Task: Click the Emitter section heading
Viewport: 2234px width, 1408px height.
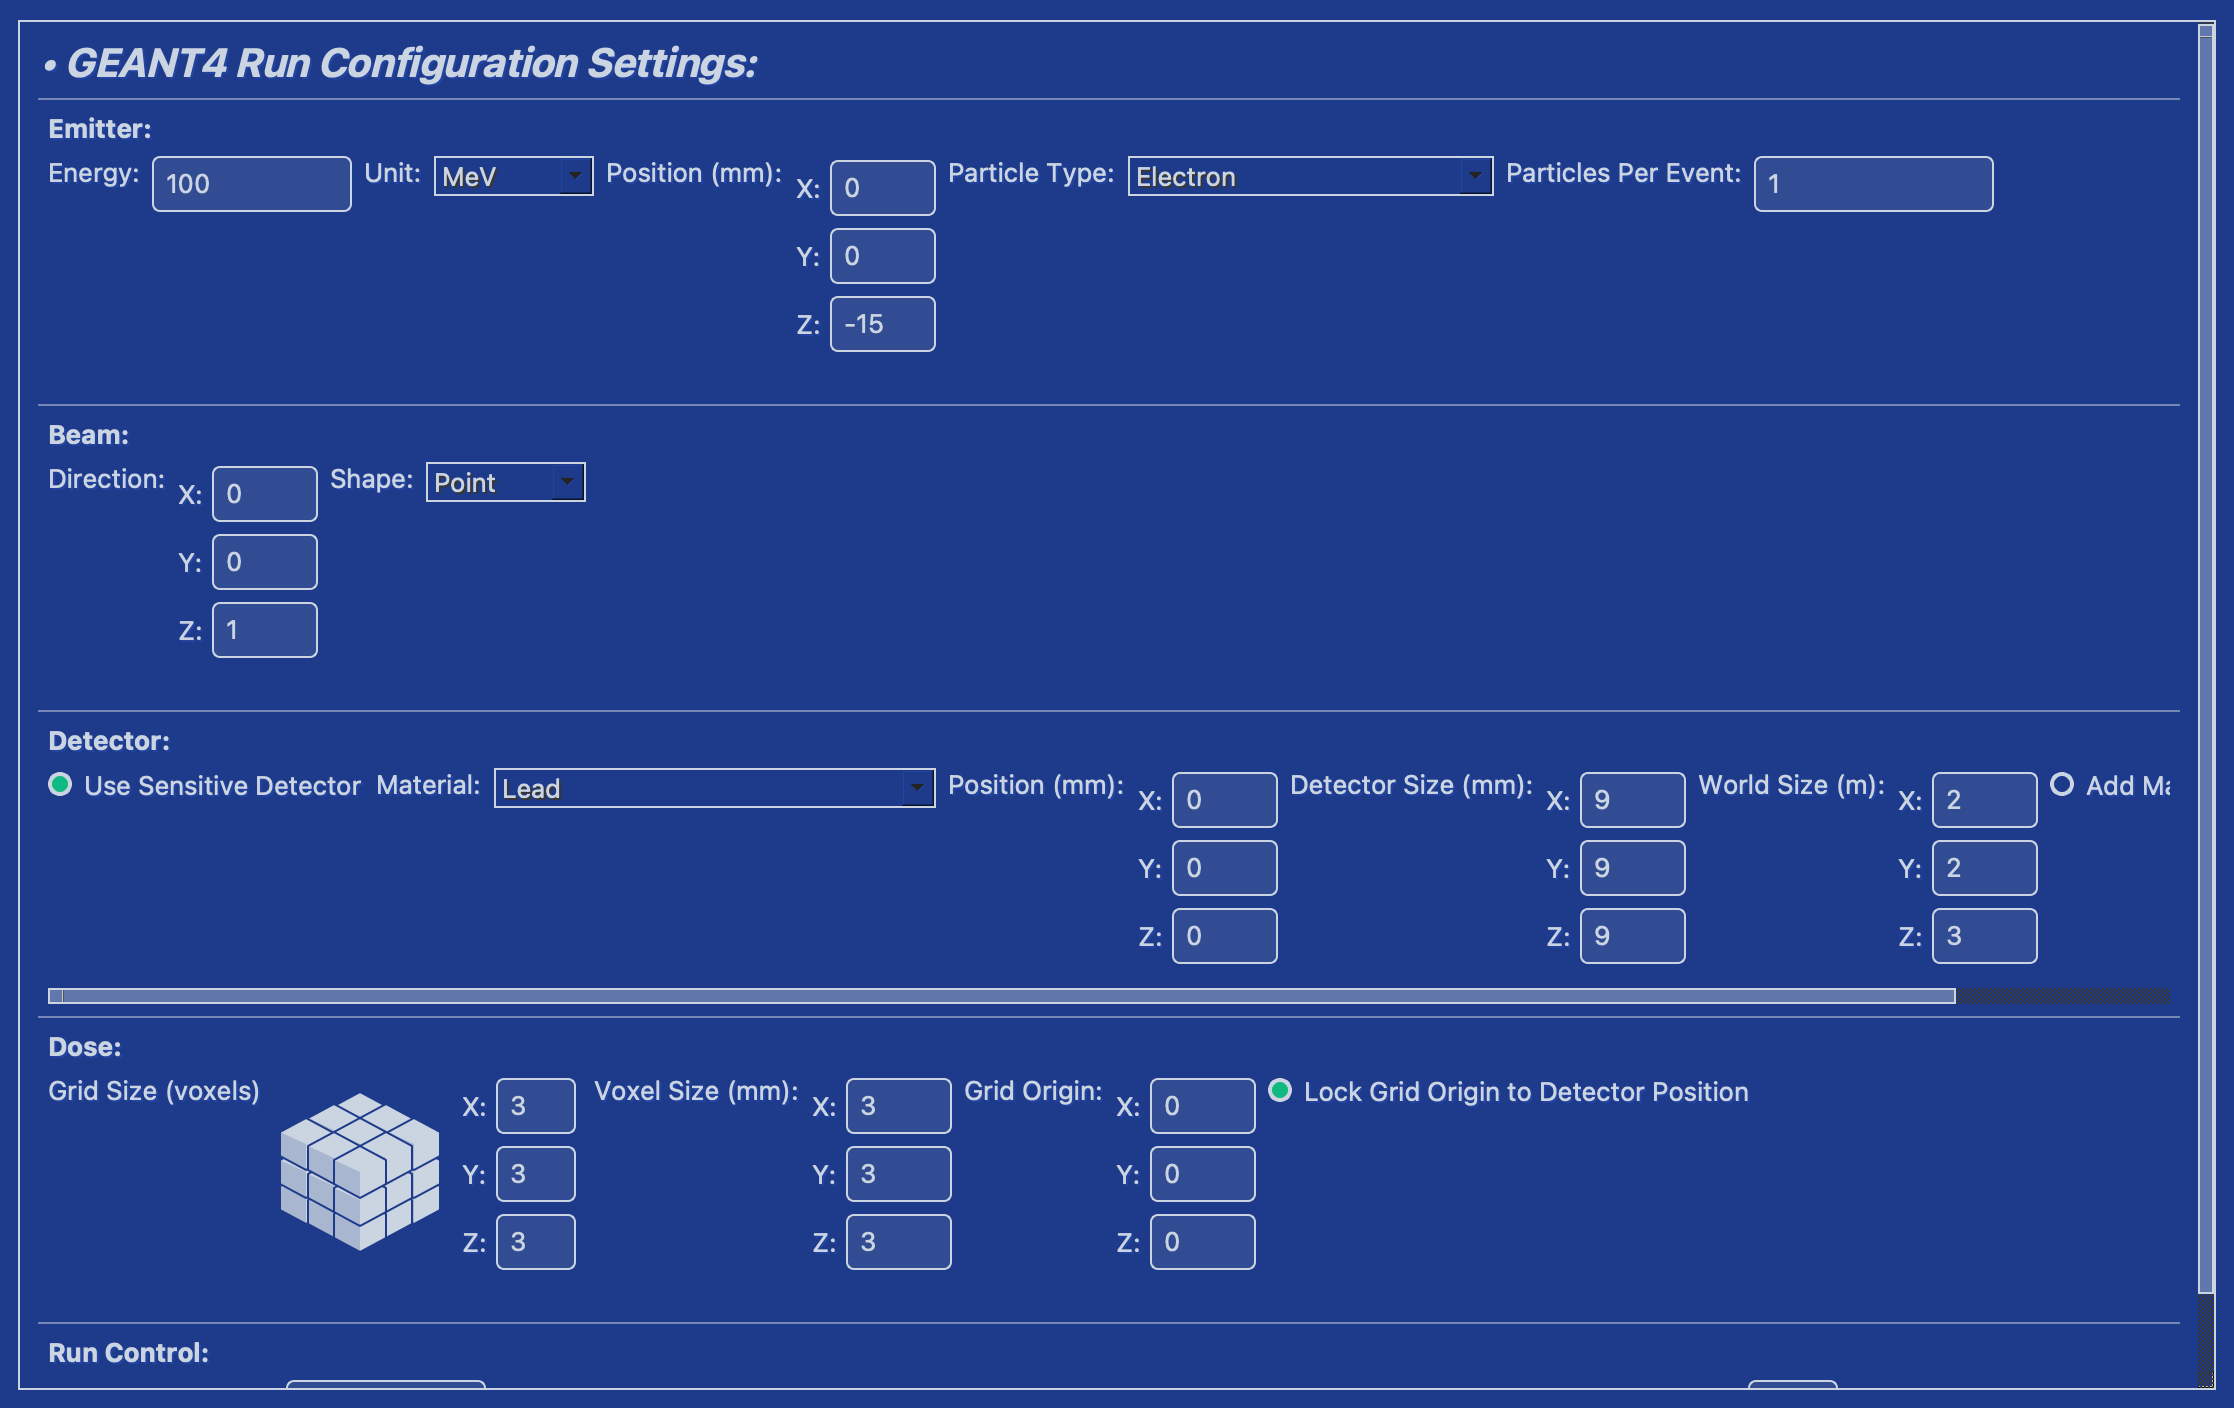Action: [x=100, y=129]
